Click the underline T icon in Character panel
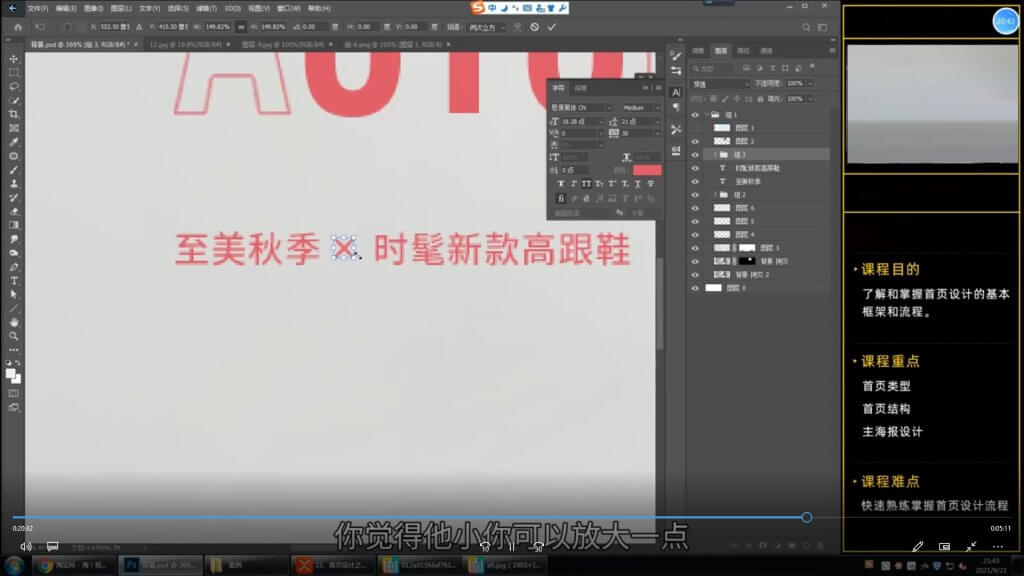This screenshot has height=576, width=1024. click(x=638, y=184)
